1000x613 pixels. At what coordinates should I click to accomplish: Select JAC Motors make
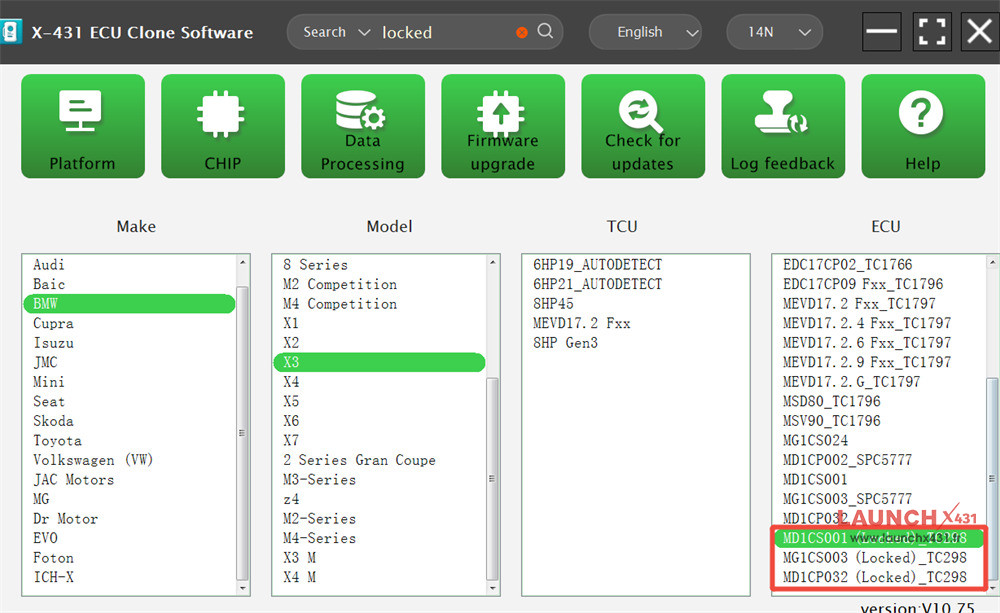tap(73, 480)
